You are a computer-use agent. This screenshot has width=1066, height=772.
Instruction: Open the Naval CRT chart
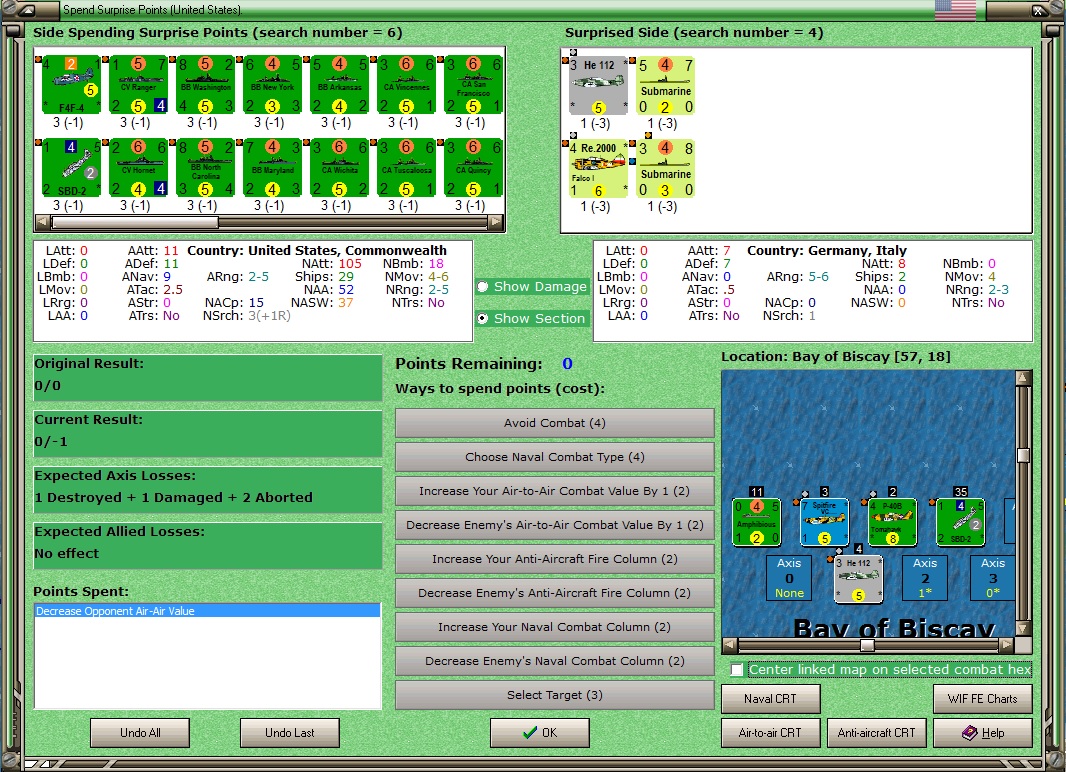pyautogui.click(x=770, y=699)
